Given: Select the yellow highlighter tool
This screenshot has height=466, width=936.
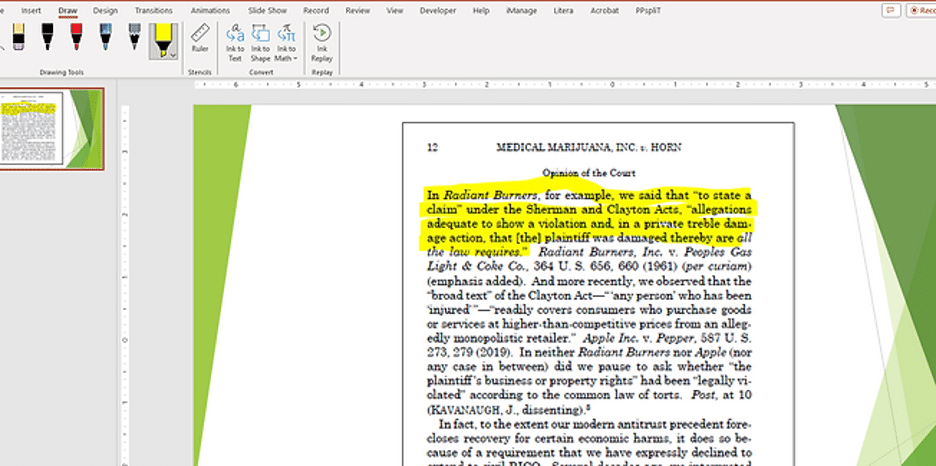Looking at the screenshot, I should point(162,38).
